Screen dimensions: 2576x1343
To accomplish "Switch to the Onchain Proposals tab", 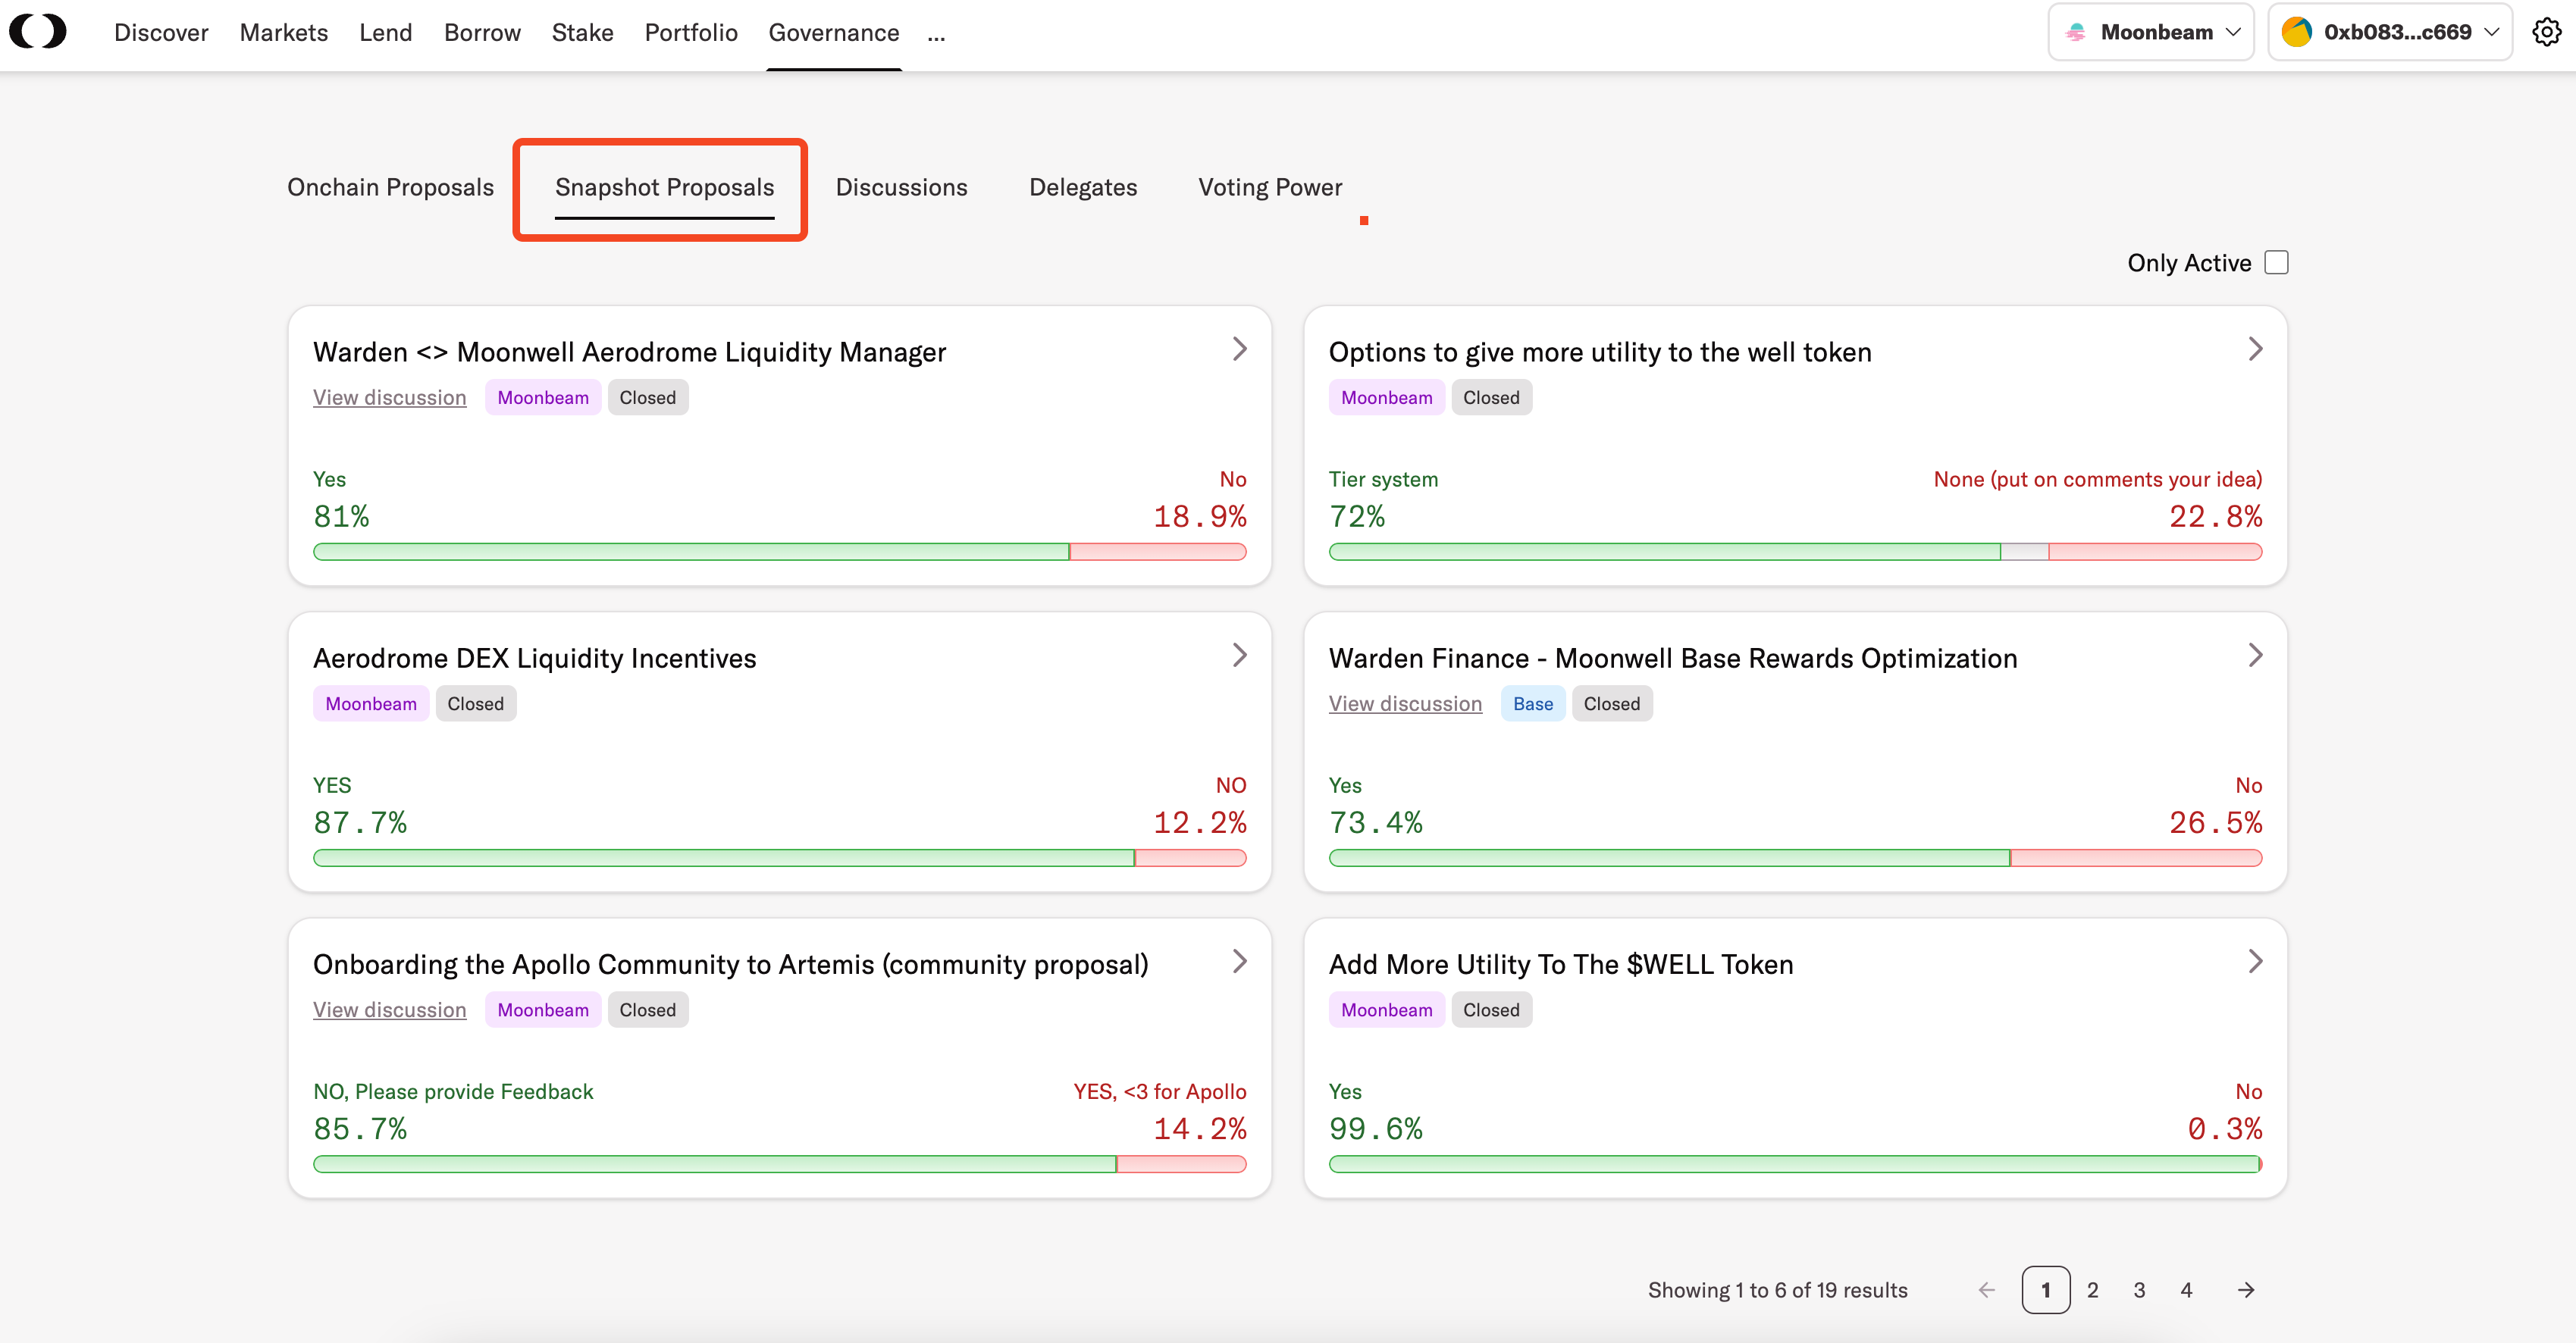I will pos(390,187).
